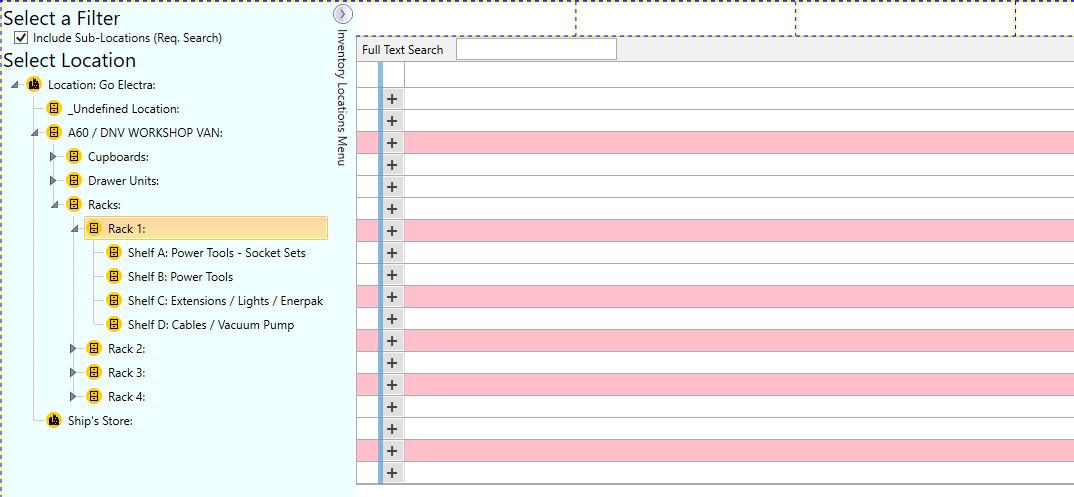Select the highlighted Rack 1 label
1074x497 pixels.
pyautogui.click(x=127, y=229)
